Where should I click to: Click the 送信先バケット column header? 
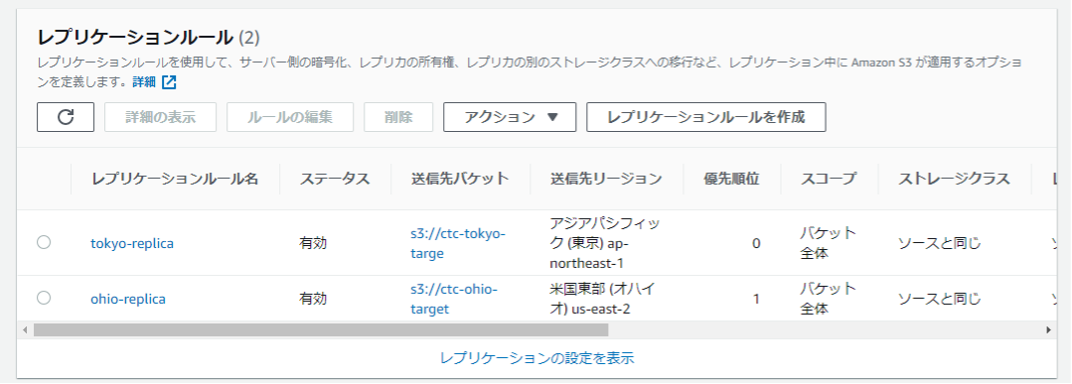[460, 179]
